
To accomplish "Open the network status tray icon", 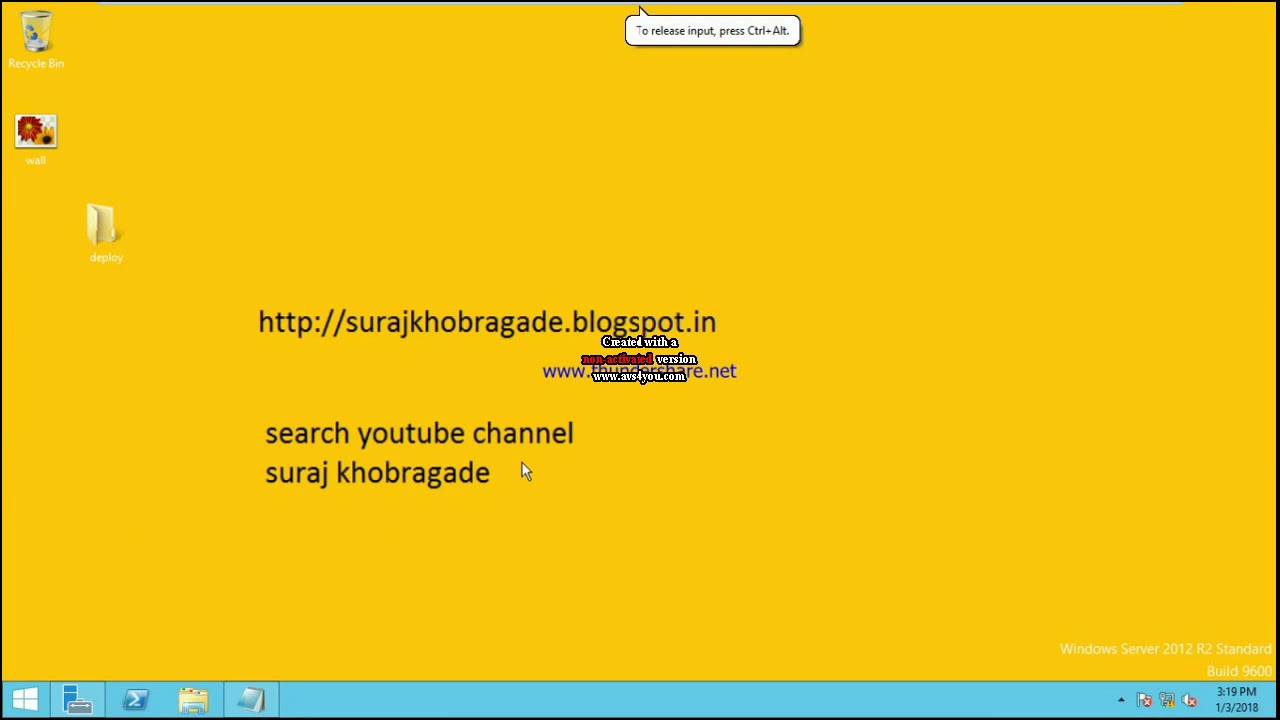I will click(x=1166, y=700).
